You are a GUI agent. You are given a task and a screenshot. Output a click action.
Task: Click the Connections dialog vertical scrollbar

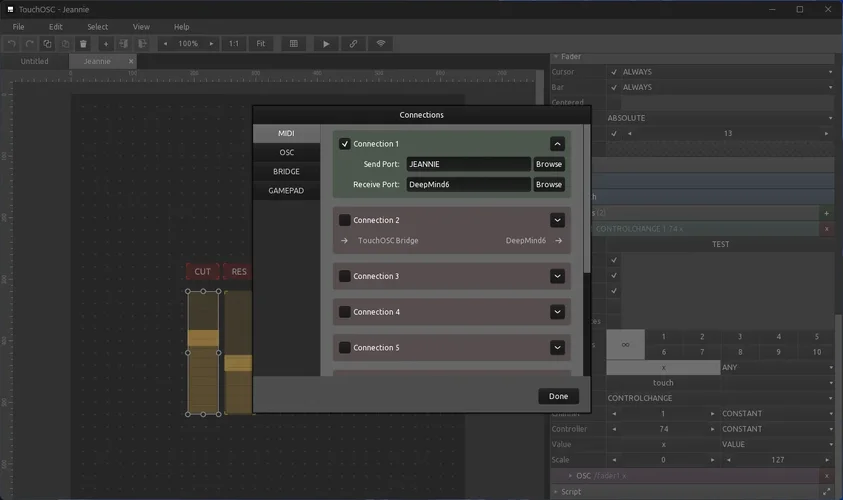click(x=587, y=200)
